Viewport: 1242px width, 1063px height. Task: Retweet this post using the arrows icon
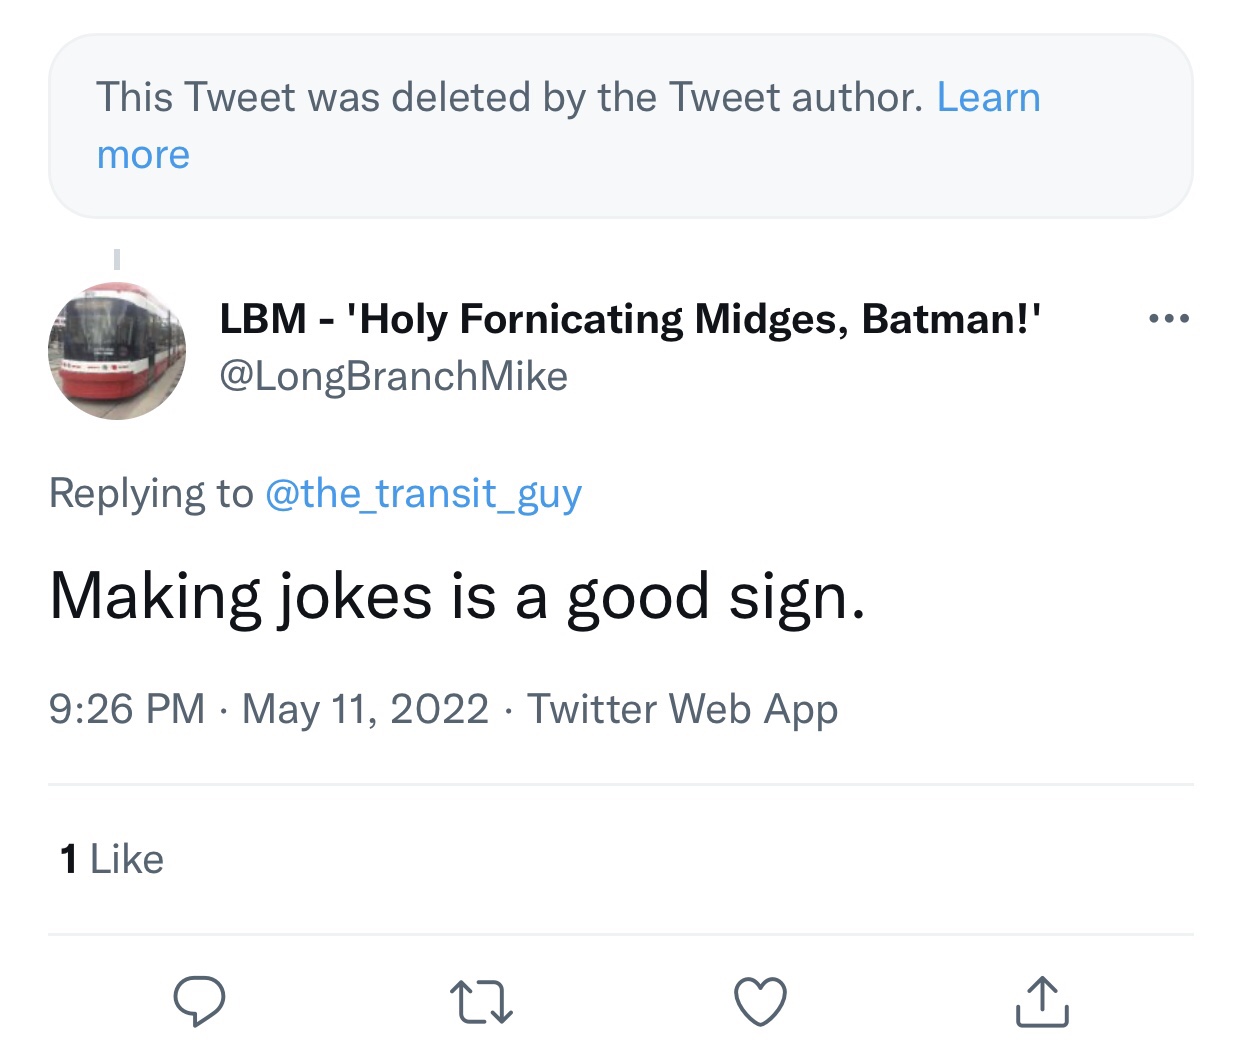click(481, 1002)
